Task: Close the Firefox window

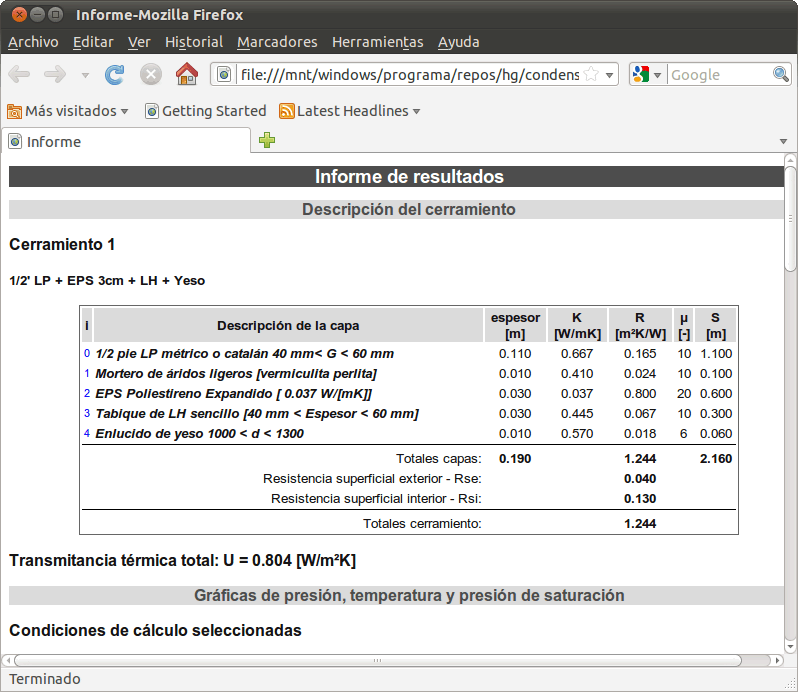Action: coord(19,14)
